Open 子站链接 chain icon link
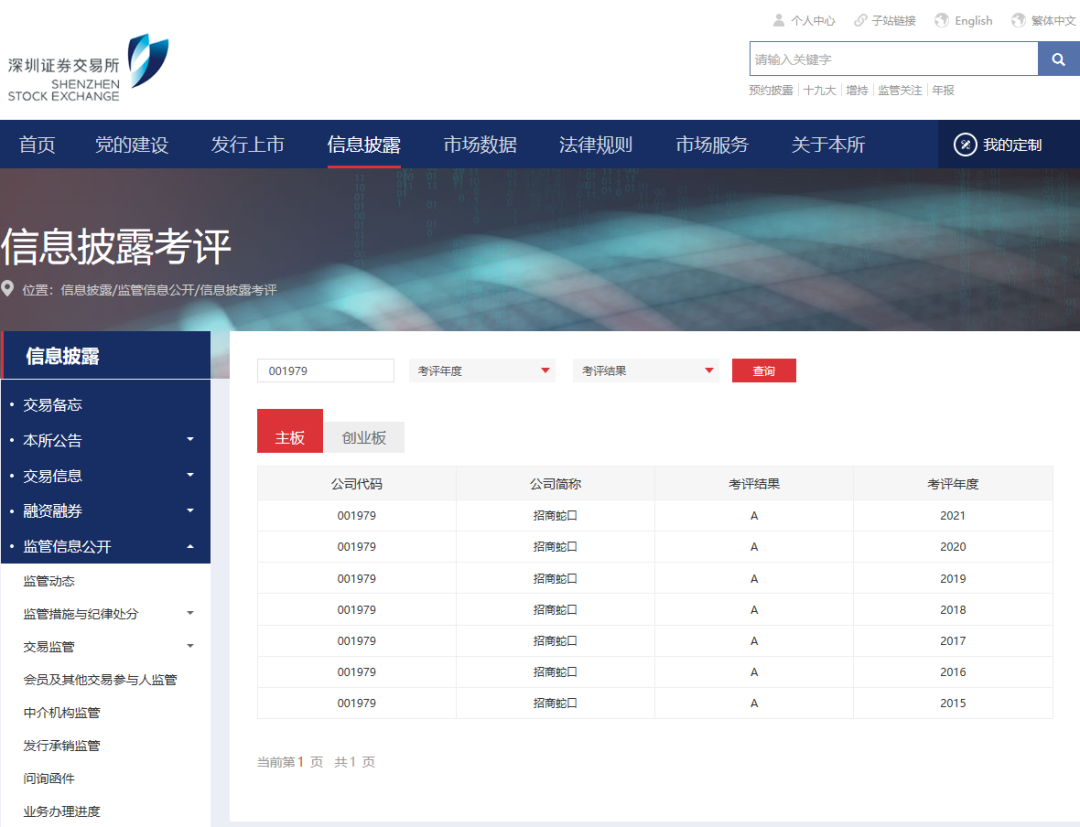Screen dimensions: 1080x827 (x=885, y=21)
